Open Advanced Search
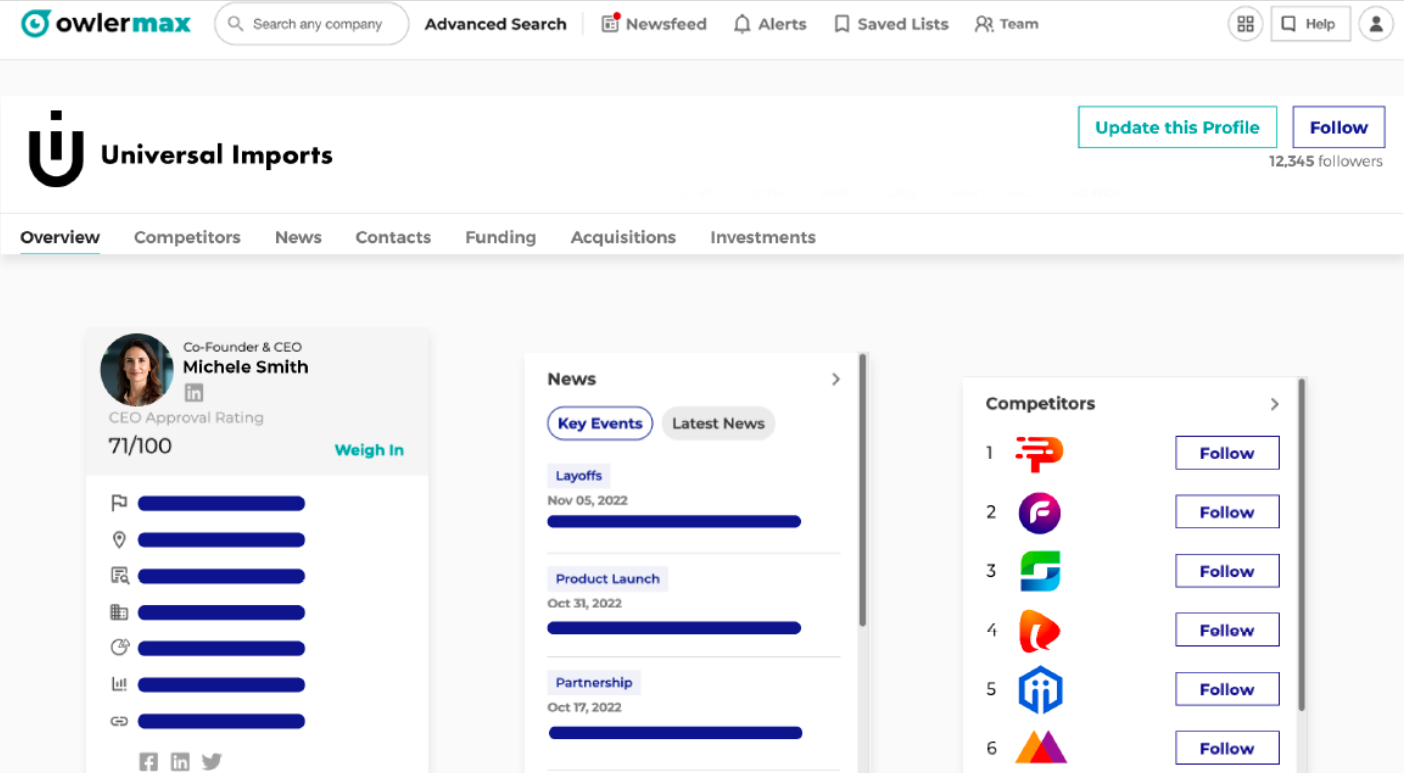This screenshot has height=773, width=1404. [x=495, y=24]
